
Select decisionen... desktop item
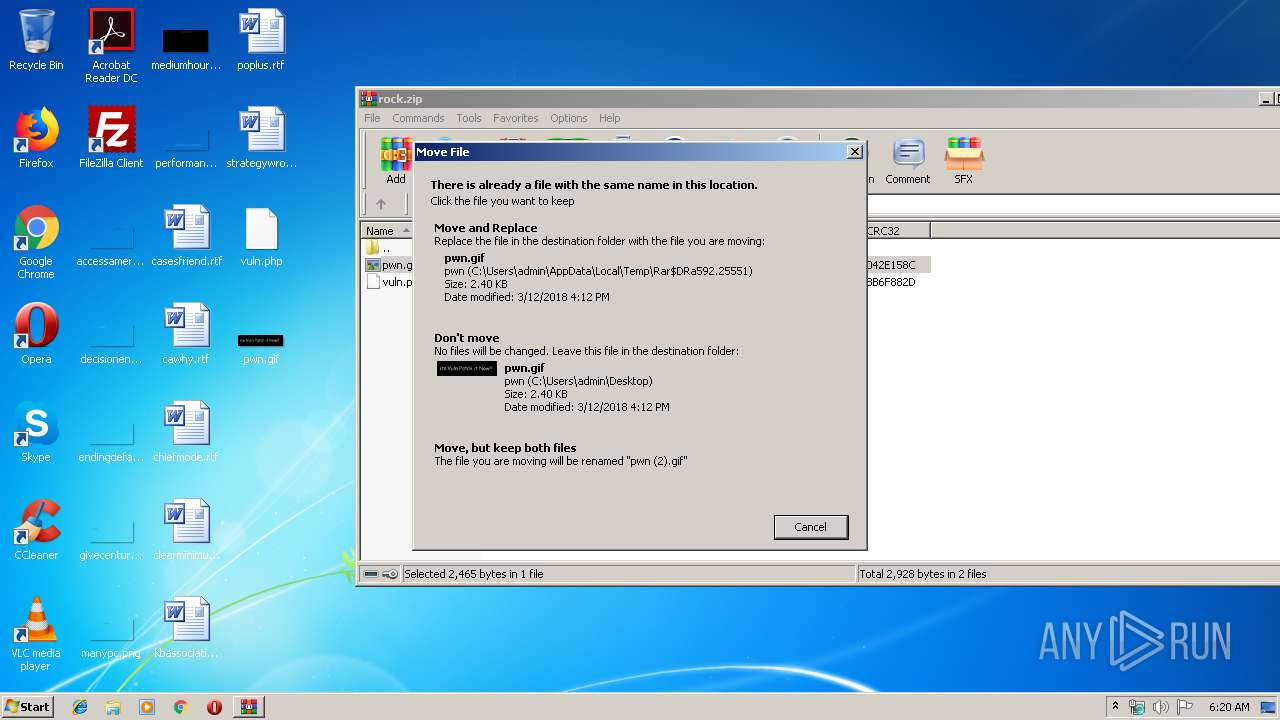[x=111, y=342]
